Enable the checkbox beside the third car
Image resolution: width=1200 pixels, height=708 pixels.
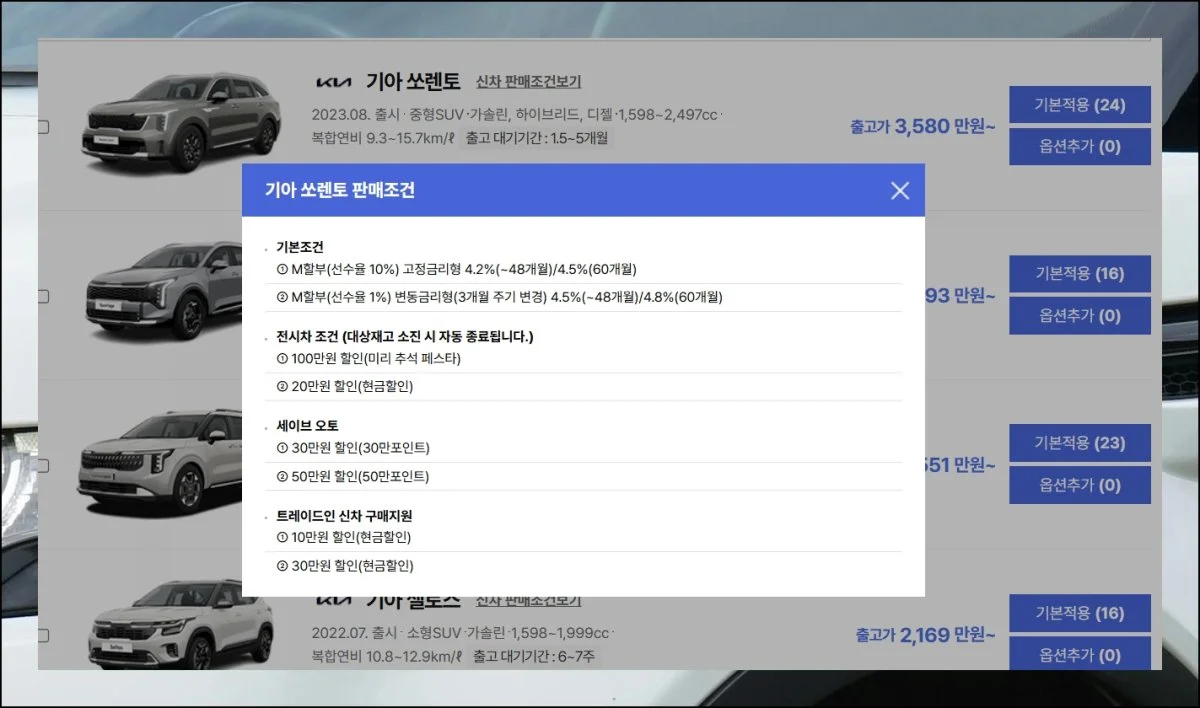point(43,465)
